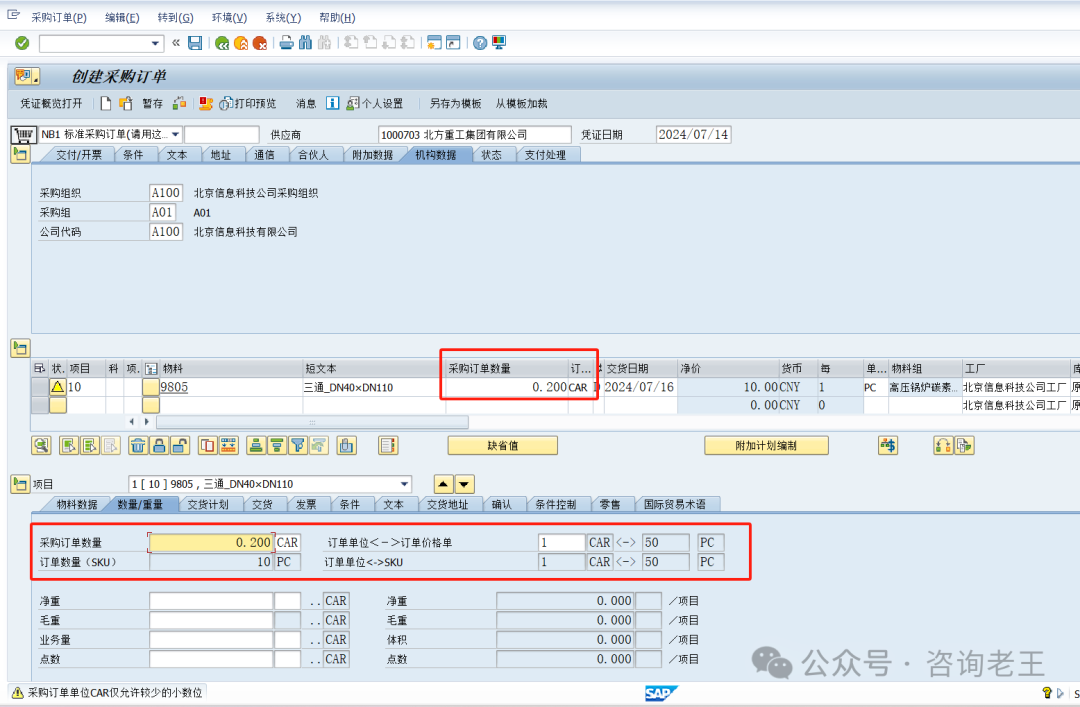Click the 附加计划编制 button
This screenshot has height=707, width=1080.
point(766,446)
